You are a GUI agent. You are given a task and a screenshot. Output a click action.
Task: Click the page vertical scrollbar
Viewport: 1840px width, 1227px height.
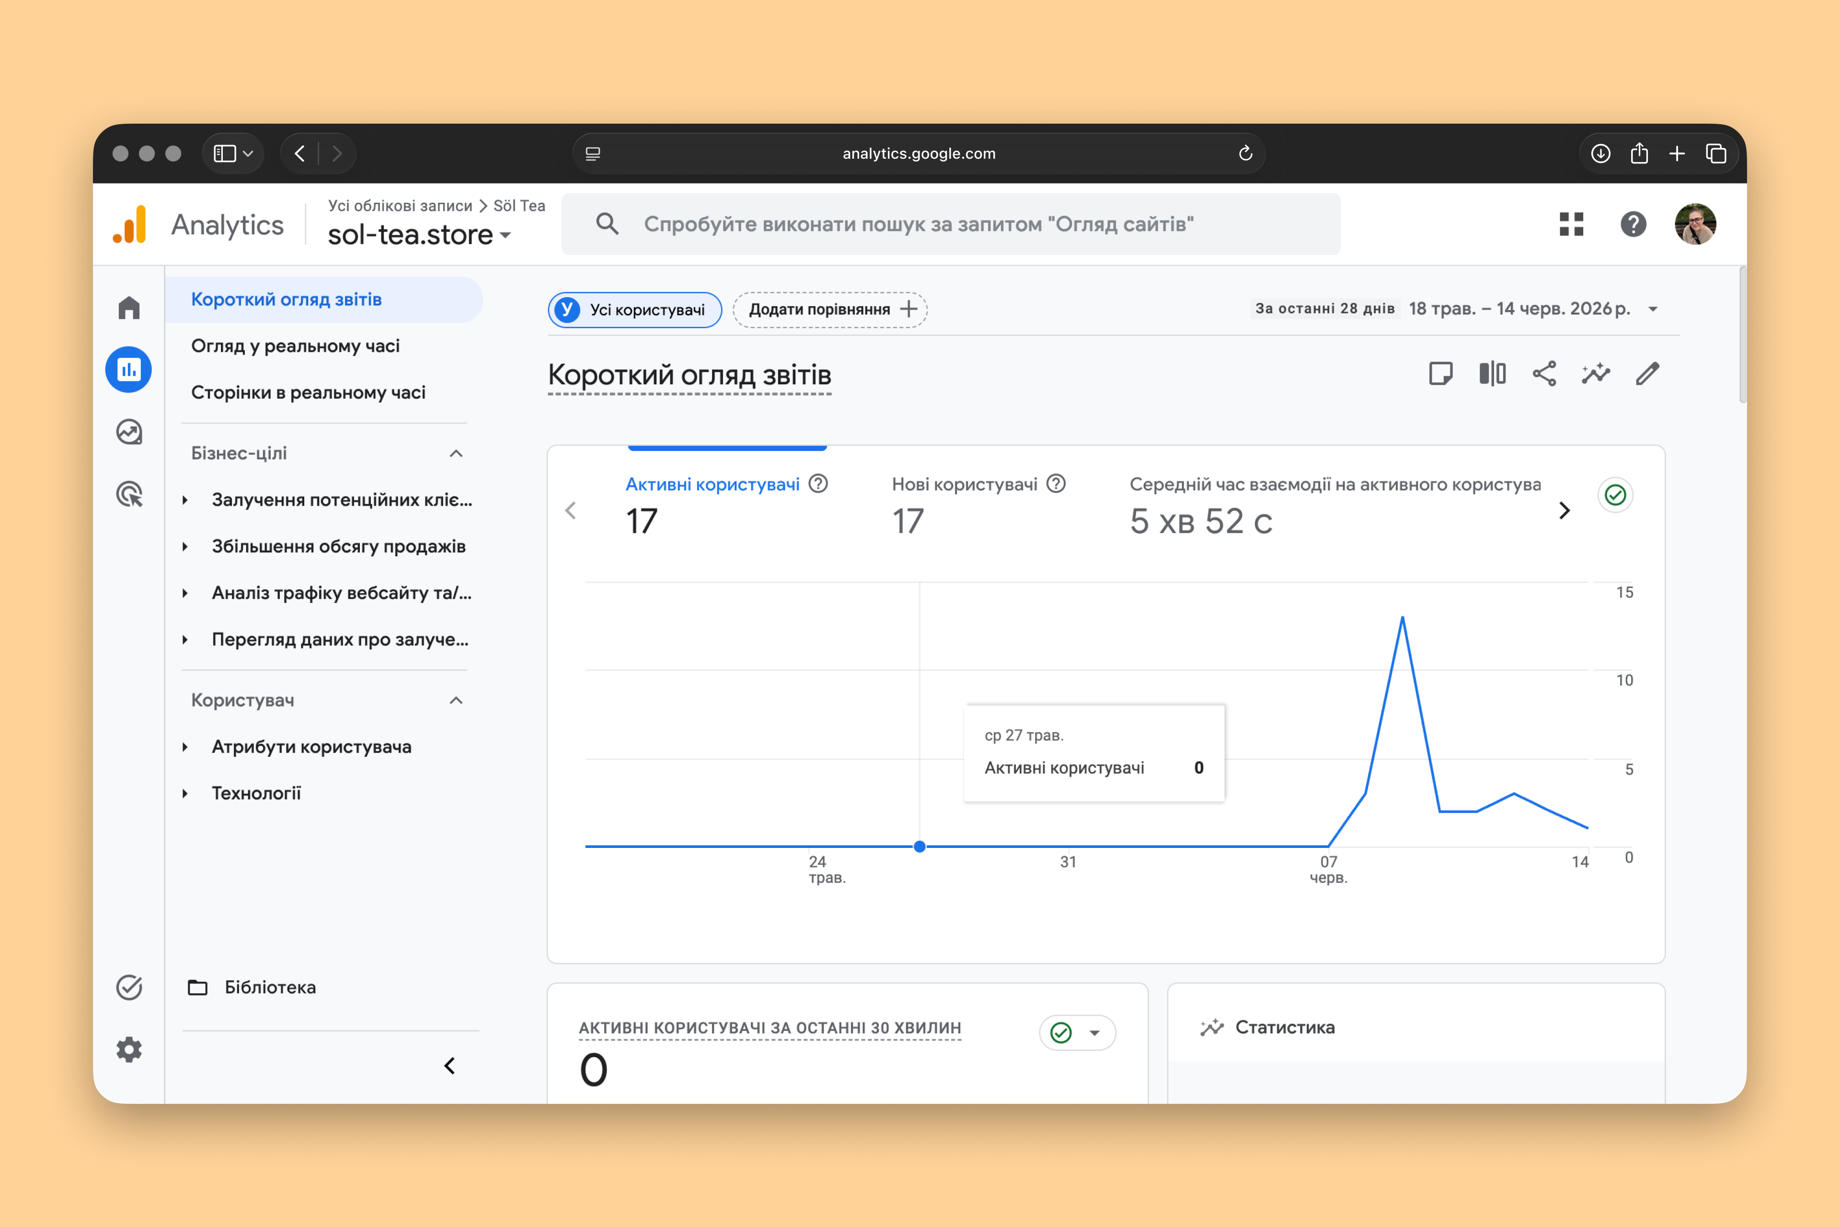(x=1743, y=336)
